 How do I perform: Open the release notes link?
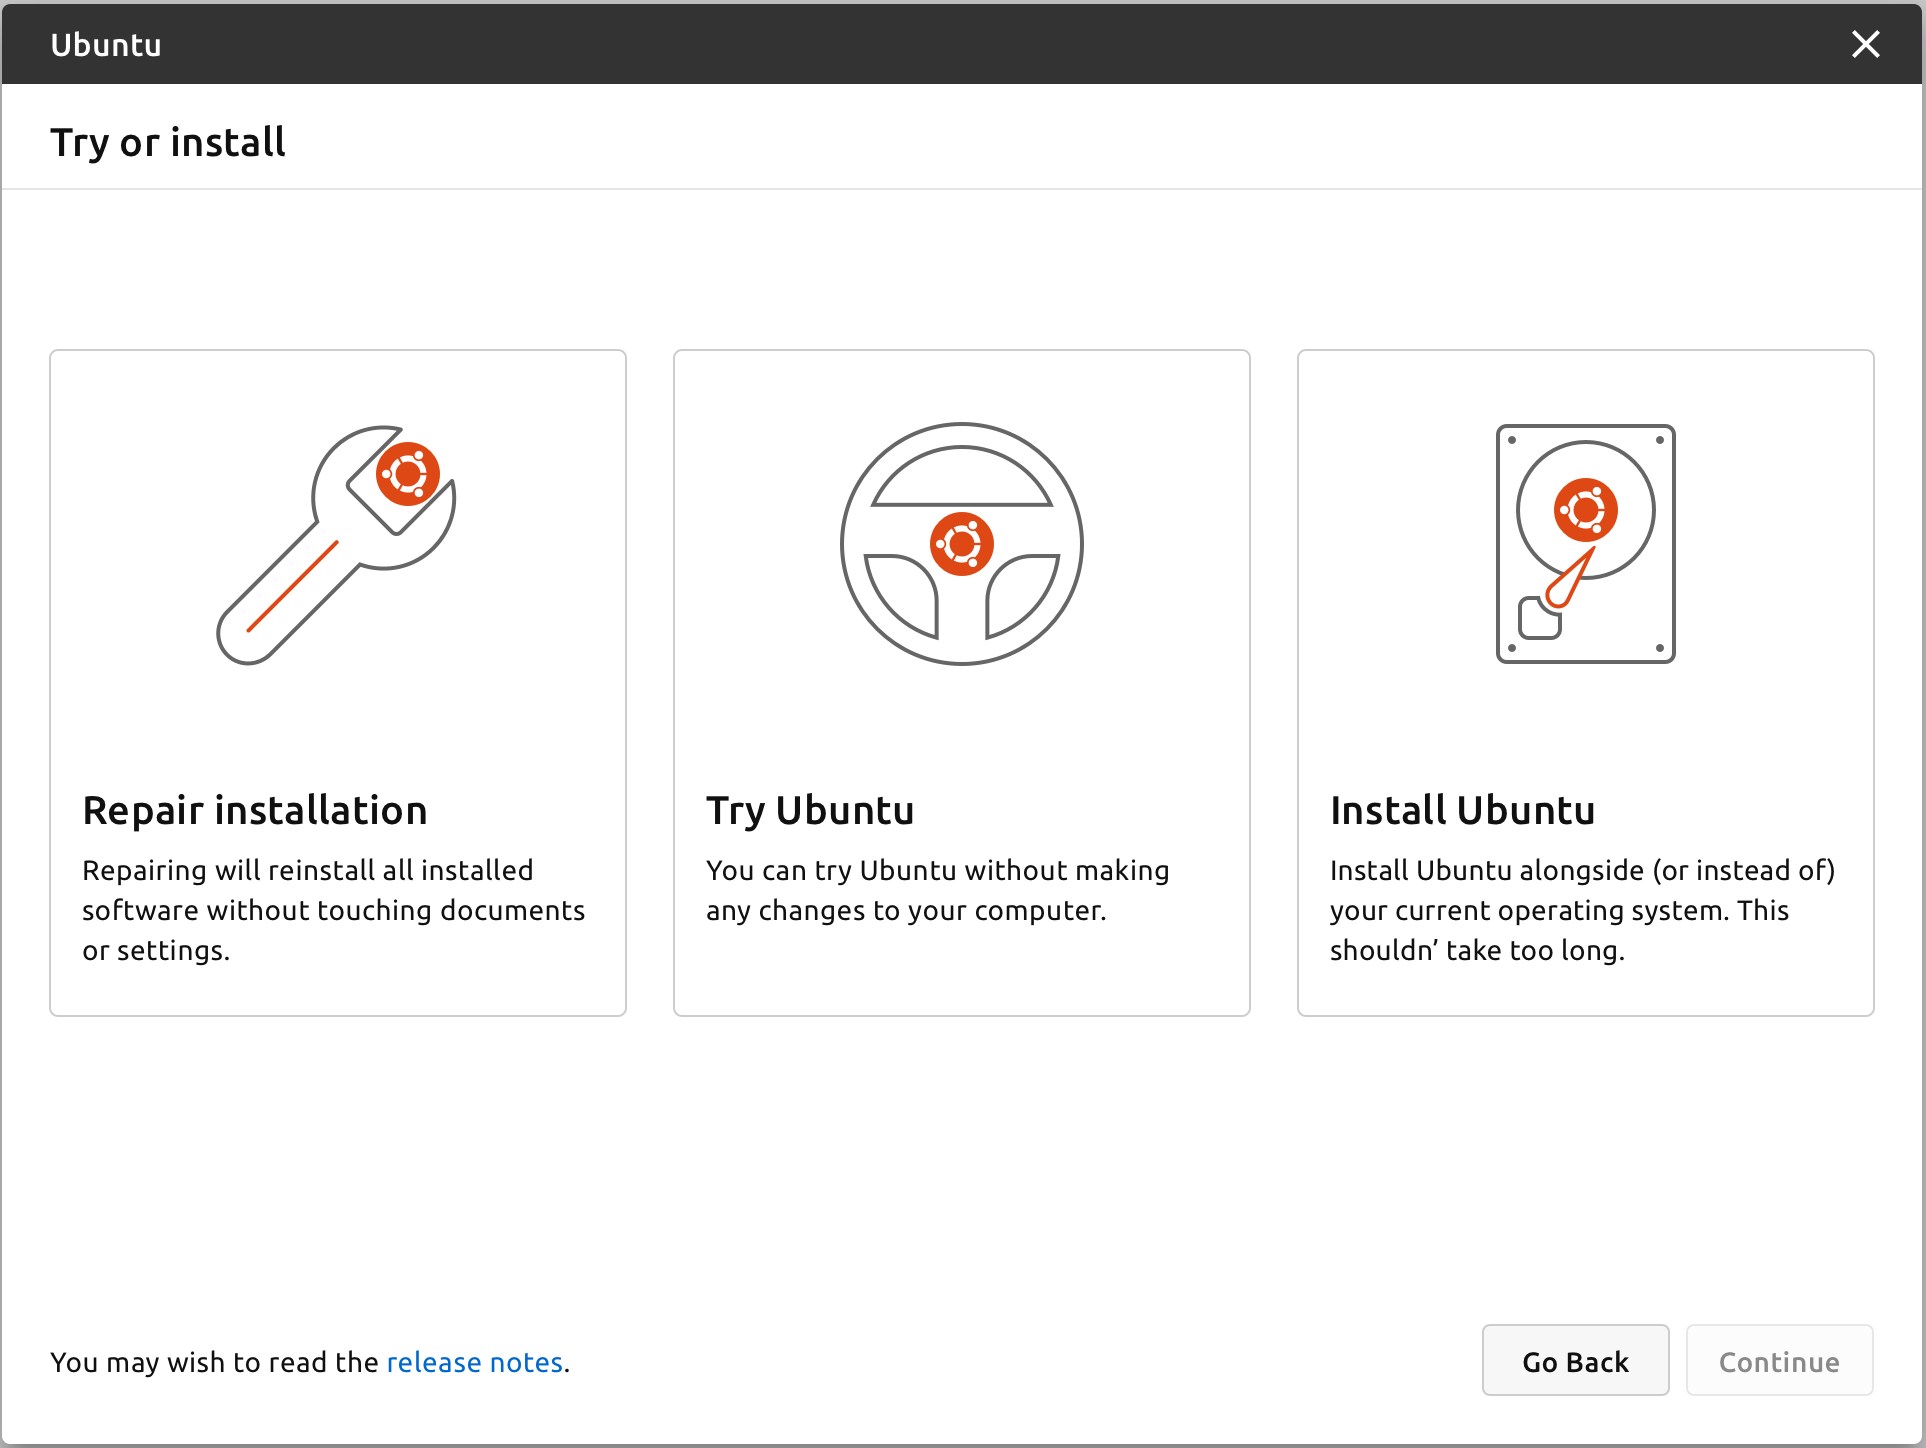point(474,1362)
